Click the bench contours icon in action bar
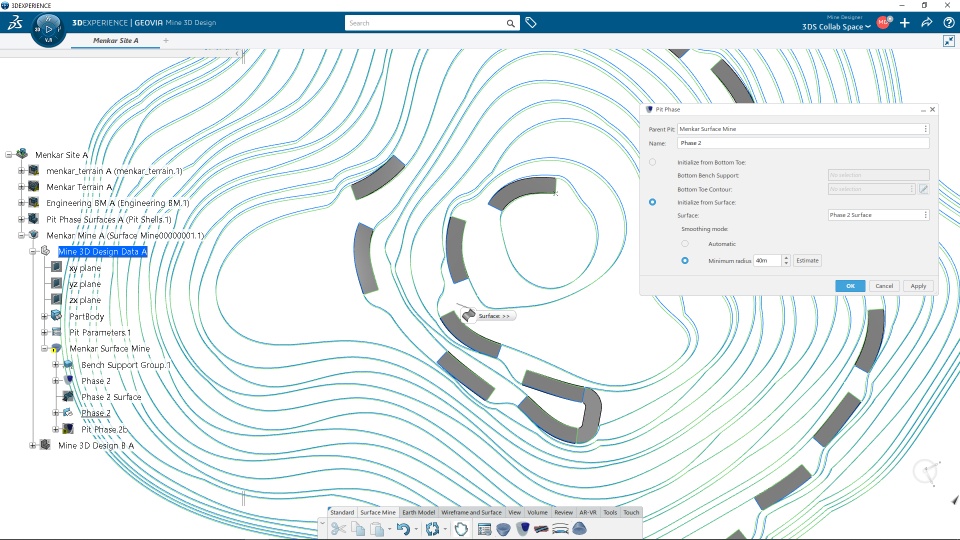The image size is (960, 540). click(x=560, y=528)
